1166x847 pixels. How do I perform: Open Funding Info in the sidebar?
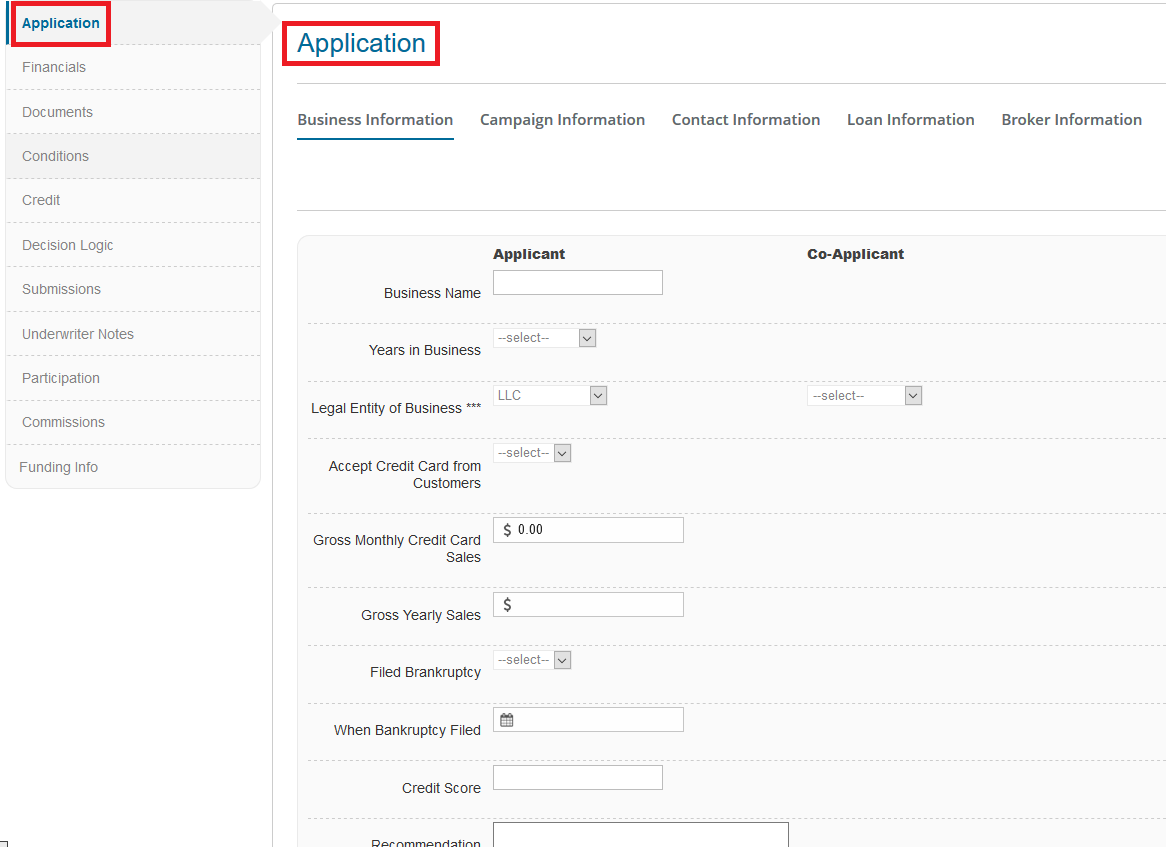coord(58,467)
